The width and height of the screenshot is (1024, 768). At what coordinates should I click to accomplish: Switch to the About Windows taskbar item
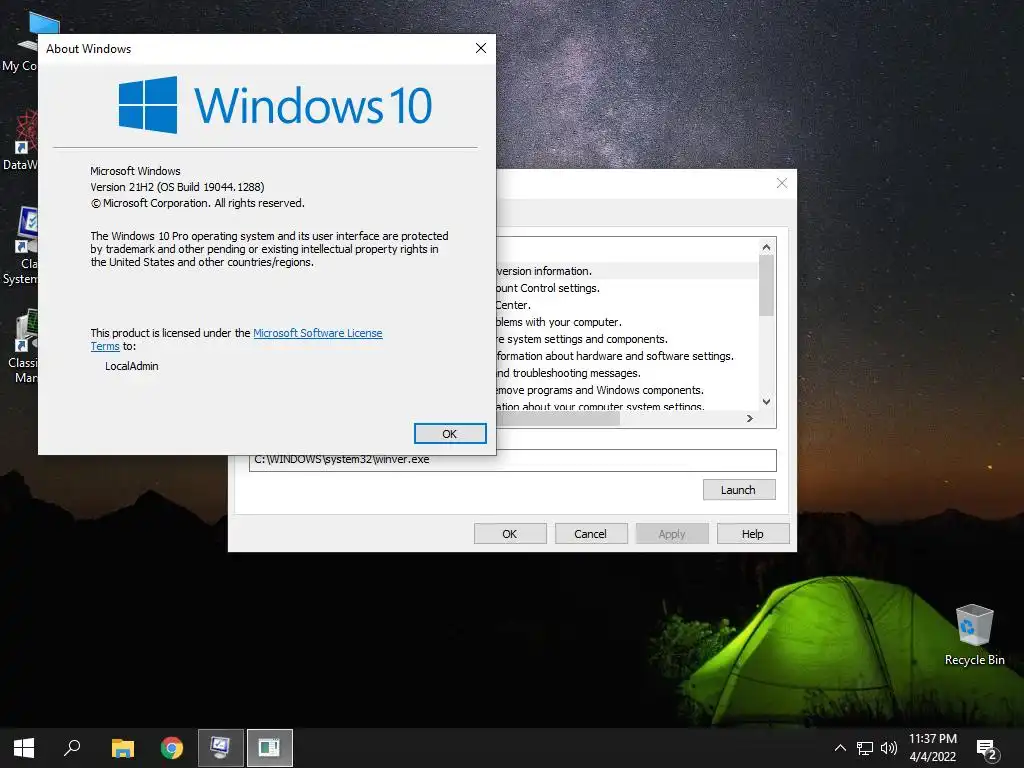269,748
